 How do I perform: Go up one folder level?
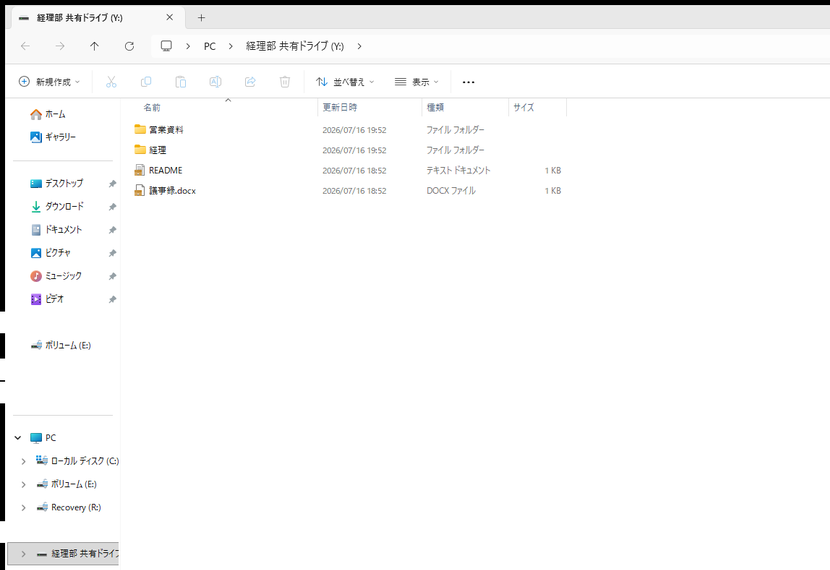pyautogui.click(x=94, y=46)
